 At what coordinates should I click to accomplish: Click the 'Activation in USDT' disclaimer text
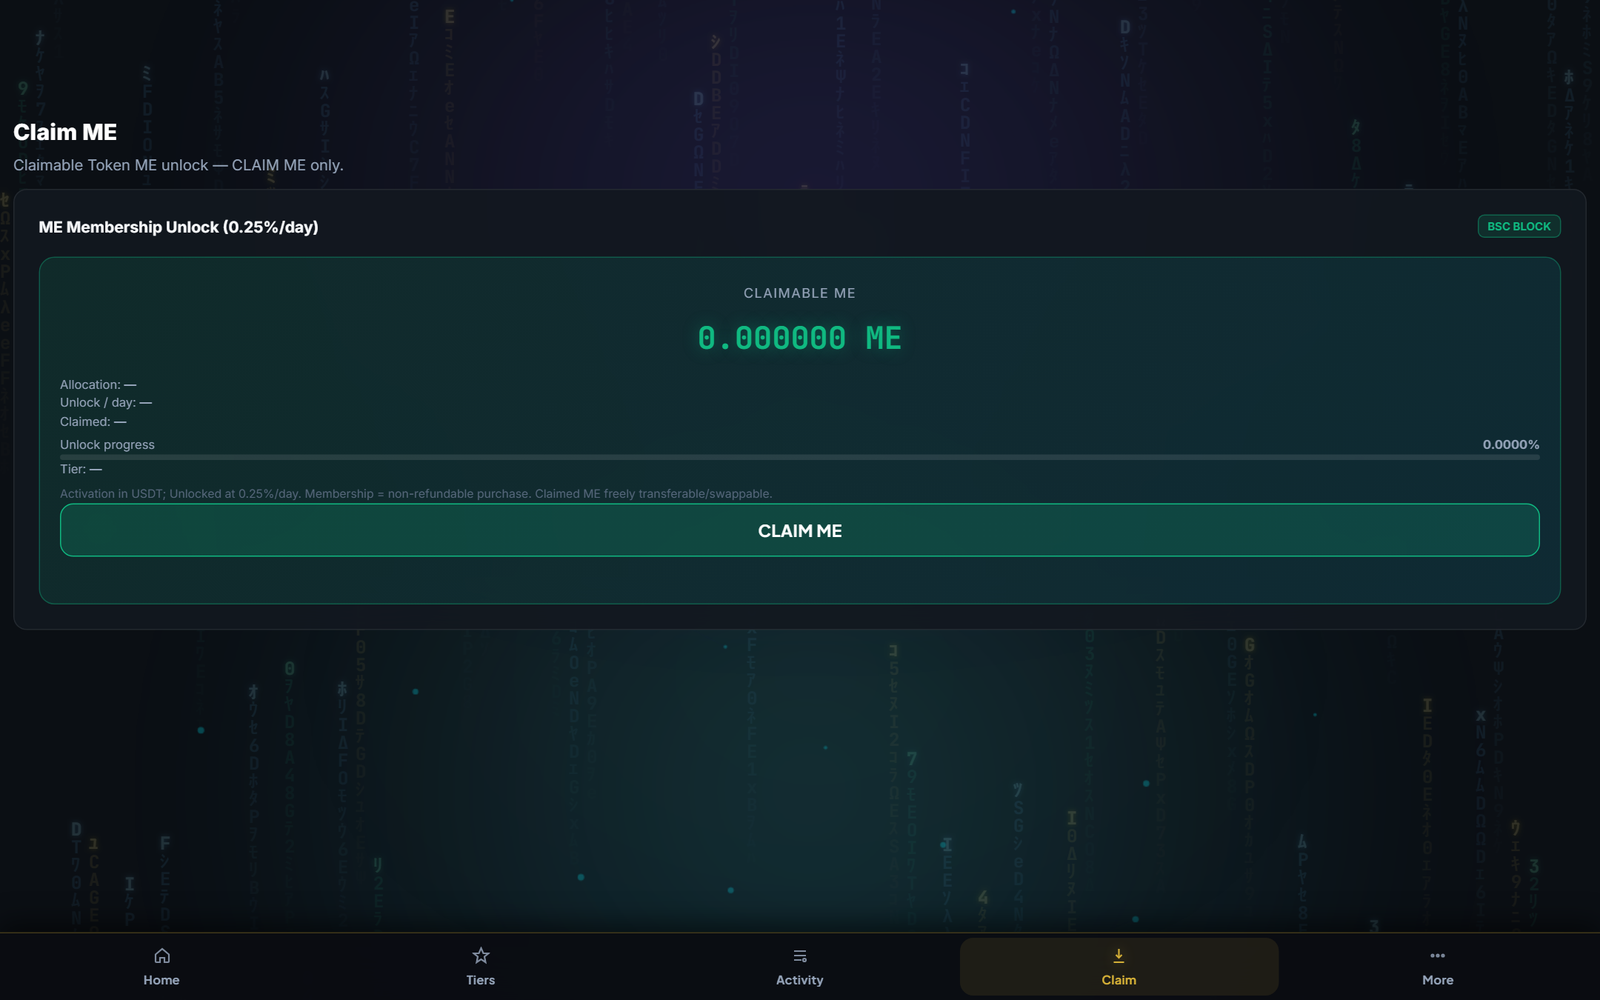coord(416,493)
